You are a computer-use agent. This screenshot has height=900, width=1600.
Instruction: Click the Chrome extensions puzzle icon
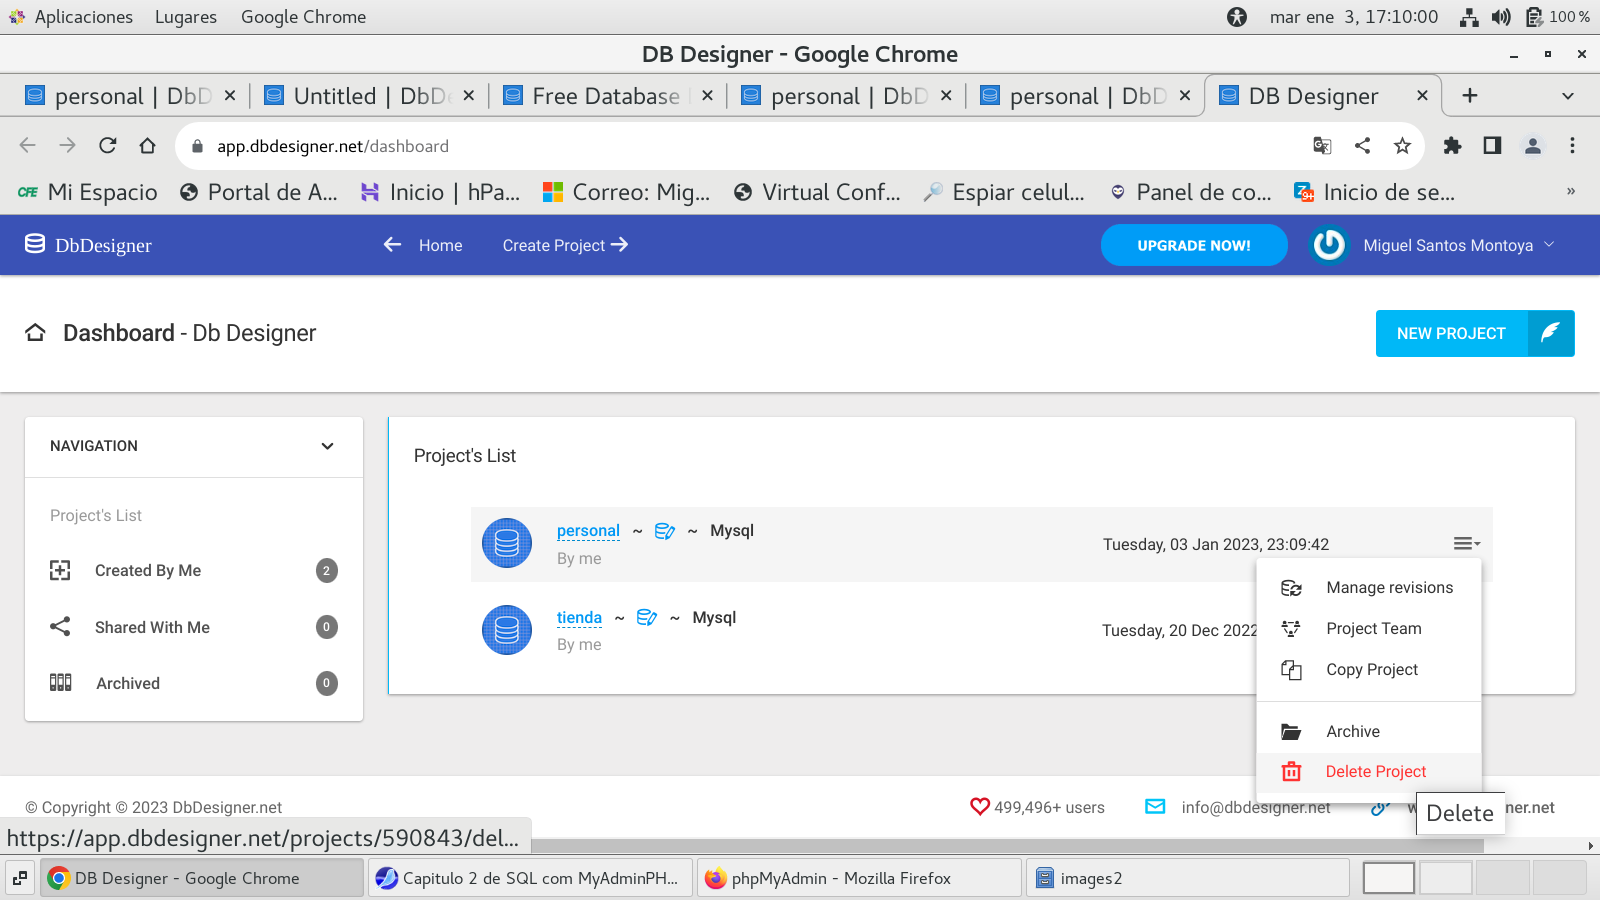coord(1452,146)
